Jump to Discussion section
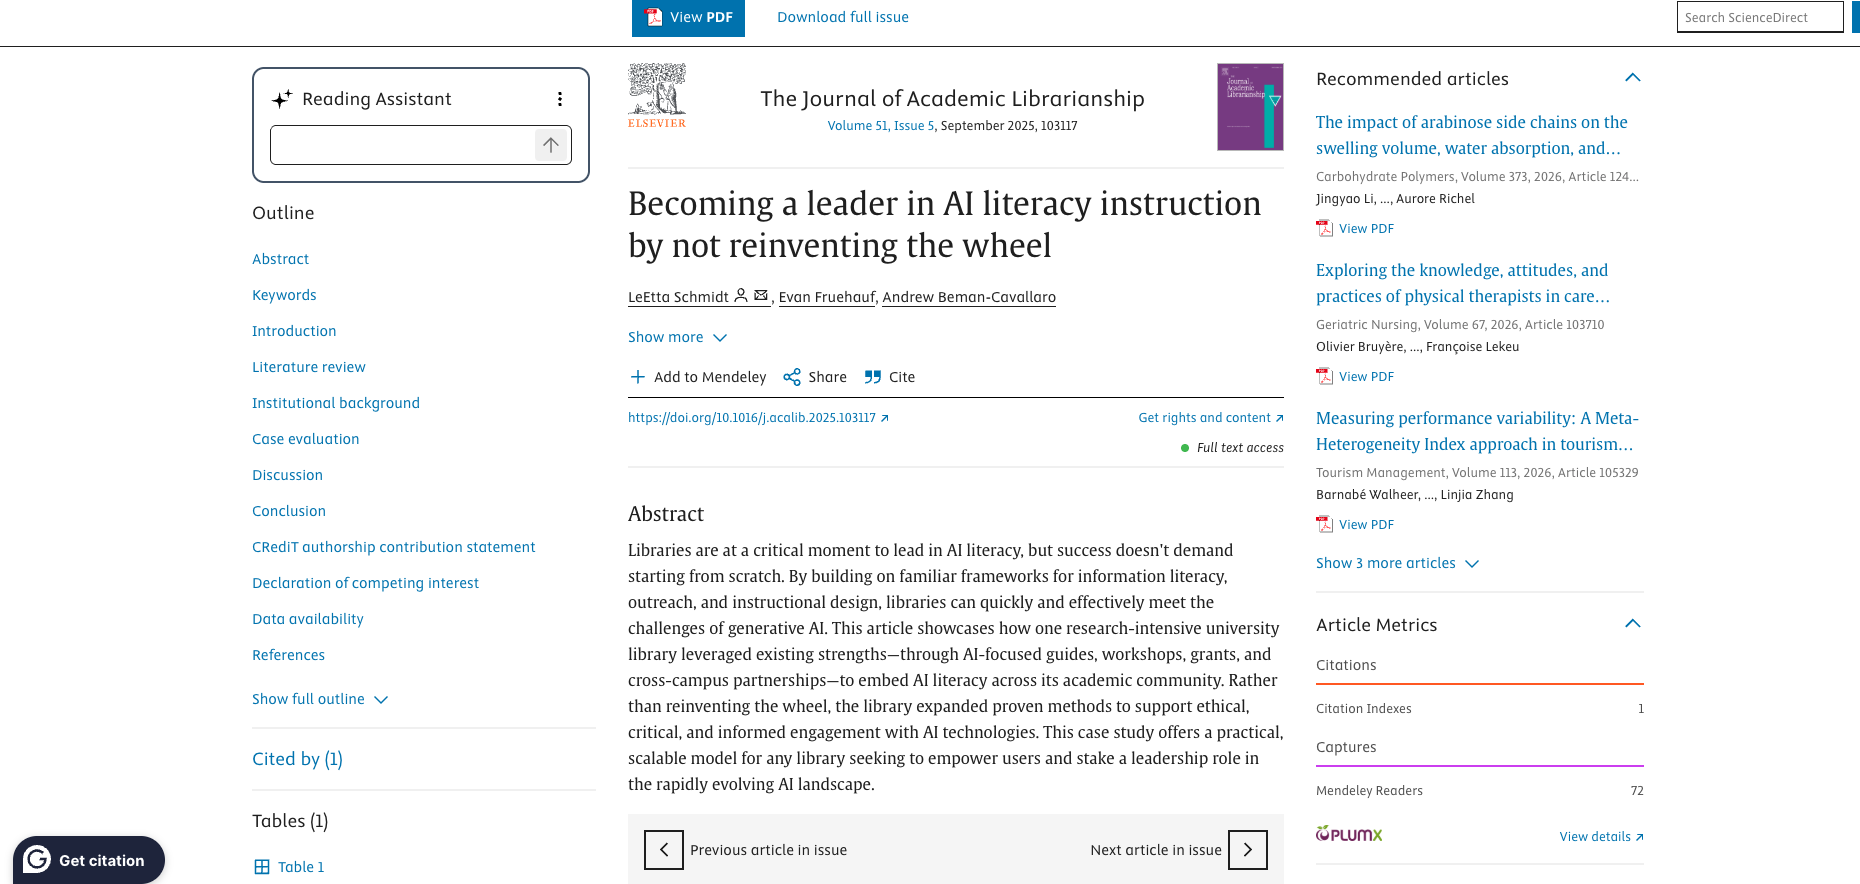 [x=287, y=475]
